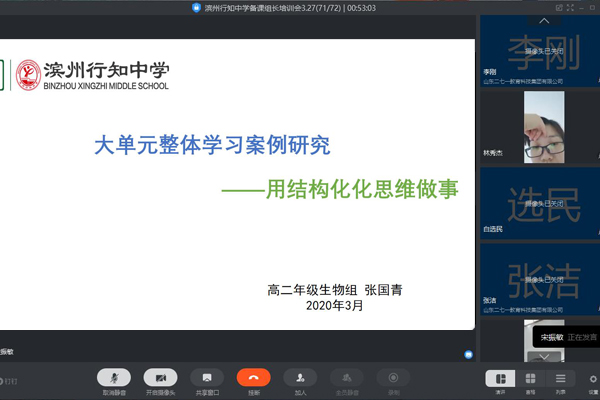Expand participant strip downward with bottom chevron

tap(544, 357)
